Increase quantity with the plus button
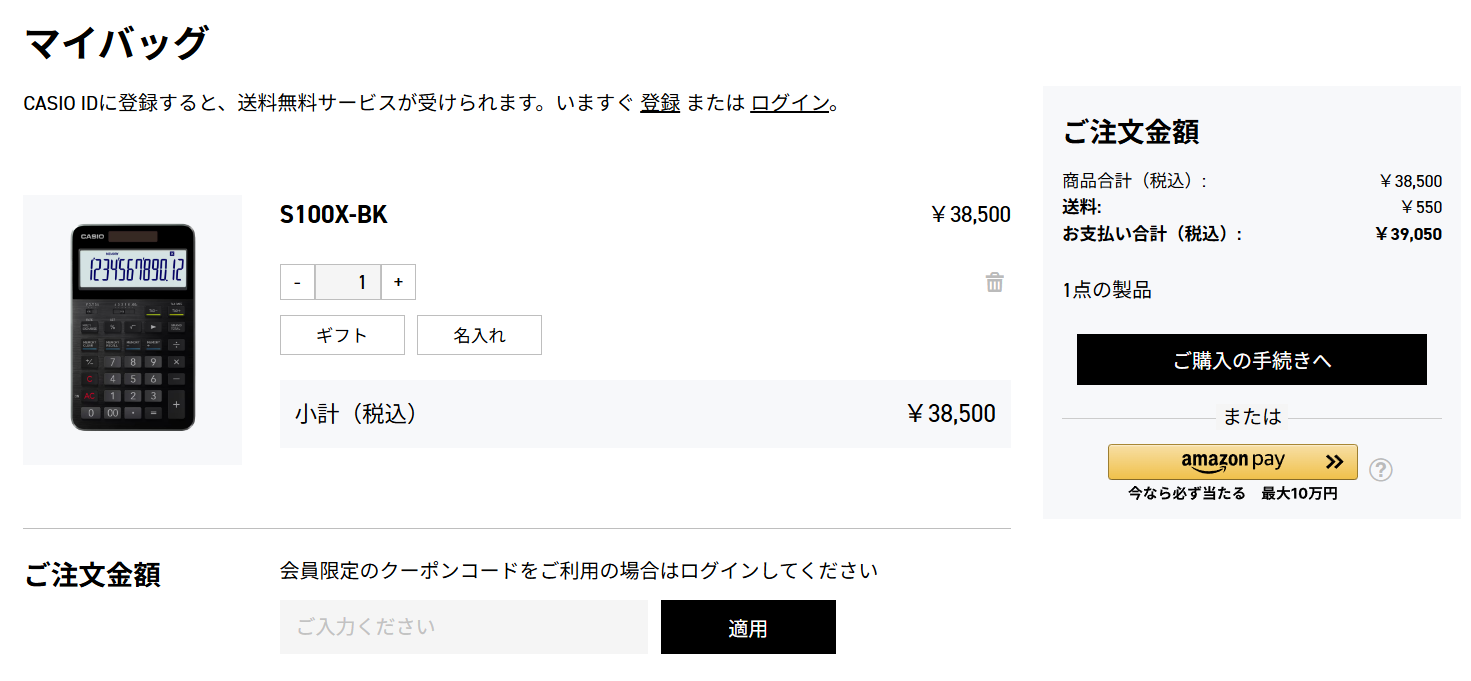 click(x=398, y=282)
